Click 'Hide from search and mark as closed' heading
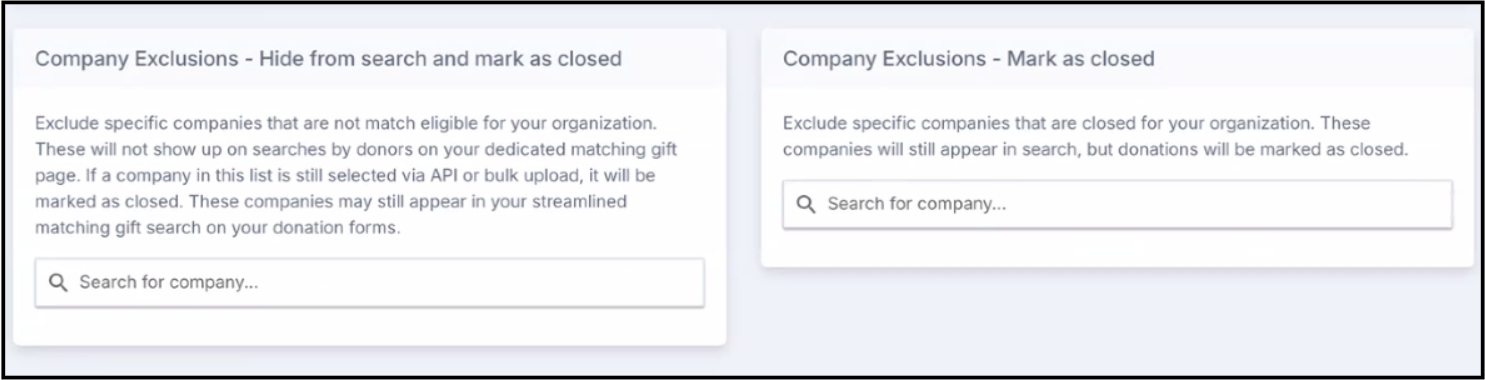The image size is (1485, 380). (x=440, y=59)
